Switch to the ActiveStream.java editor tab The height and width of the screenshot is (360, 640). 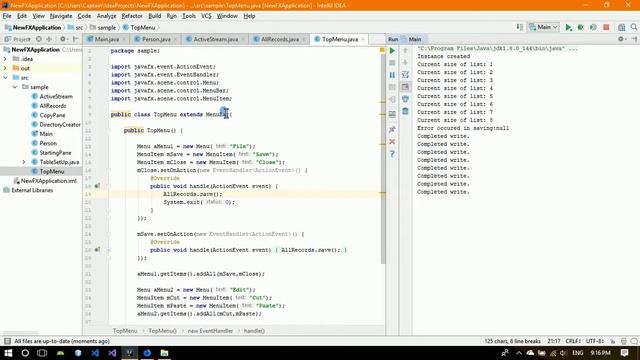click(x=215, y=39)
